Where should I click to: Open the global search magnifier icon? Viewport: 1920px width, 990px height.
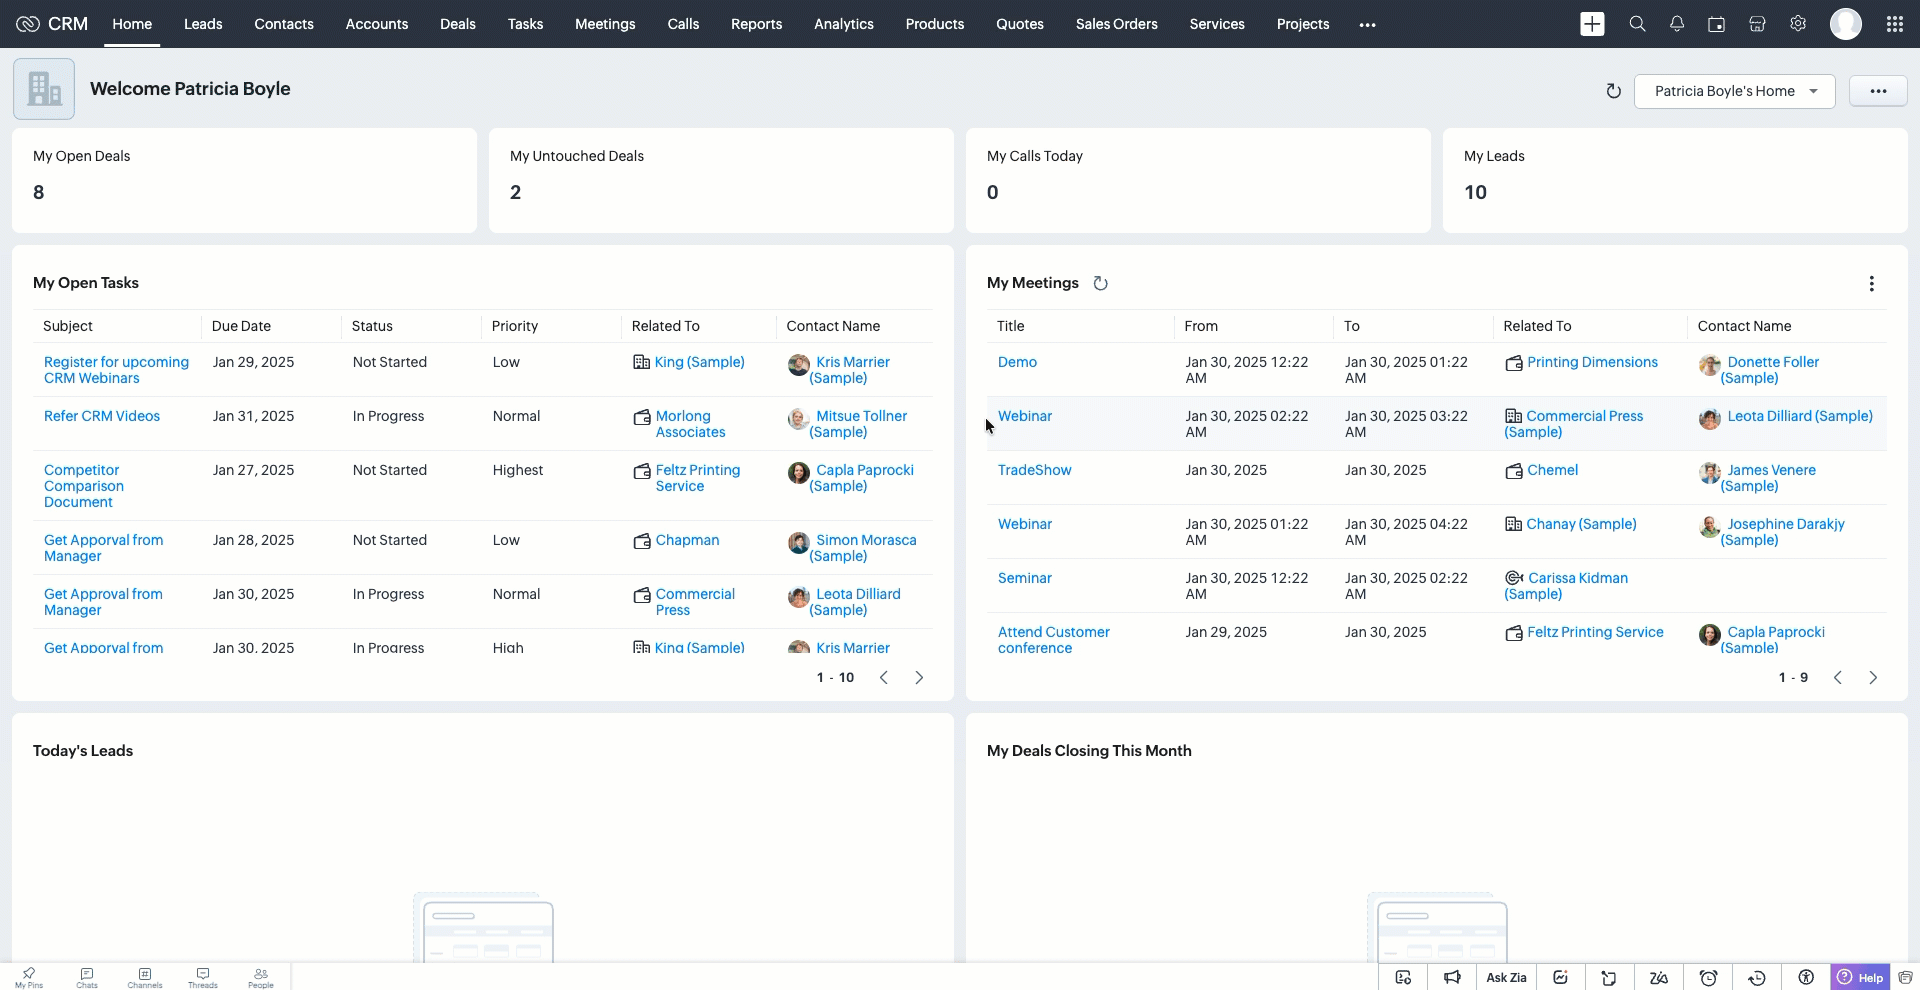coord(1637,24)
